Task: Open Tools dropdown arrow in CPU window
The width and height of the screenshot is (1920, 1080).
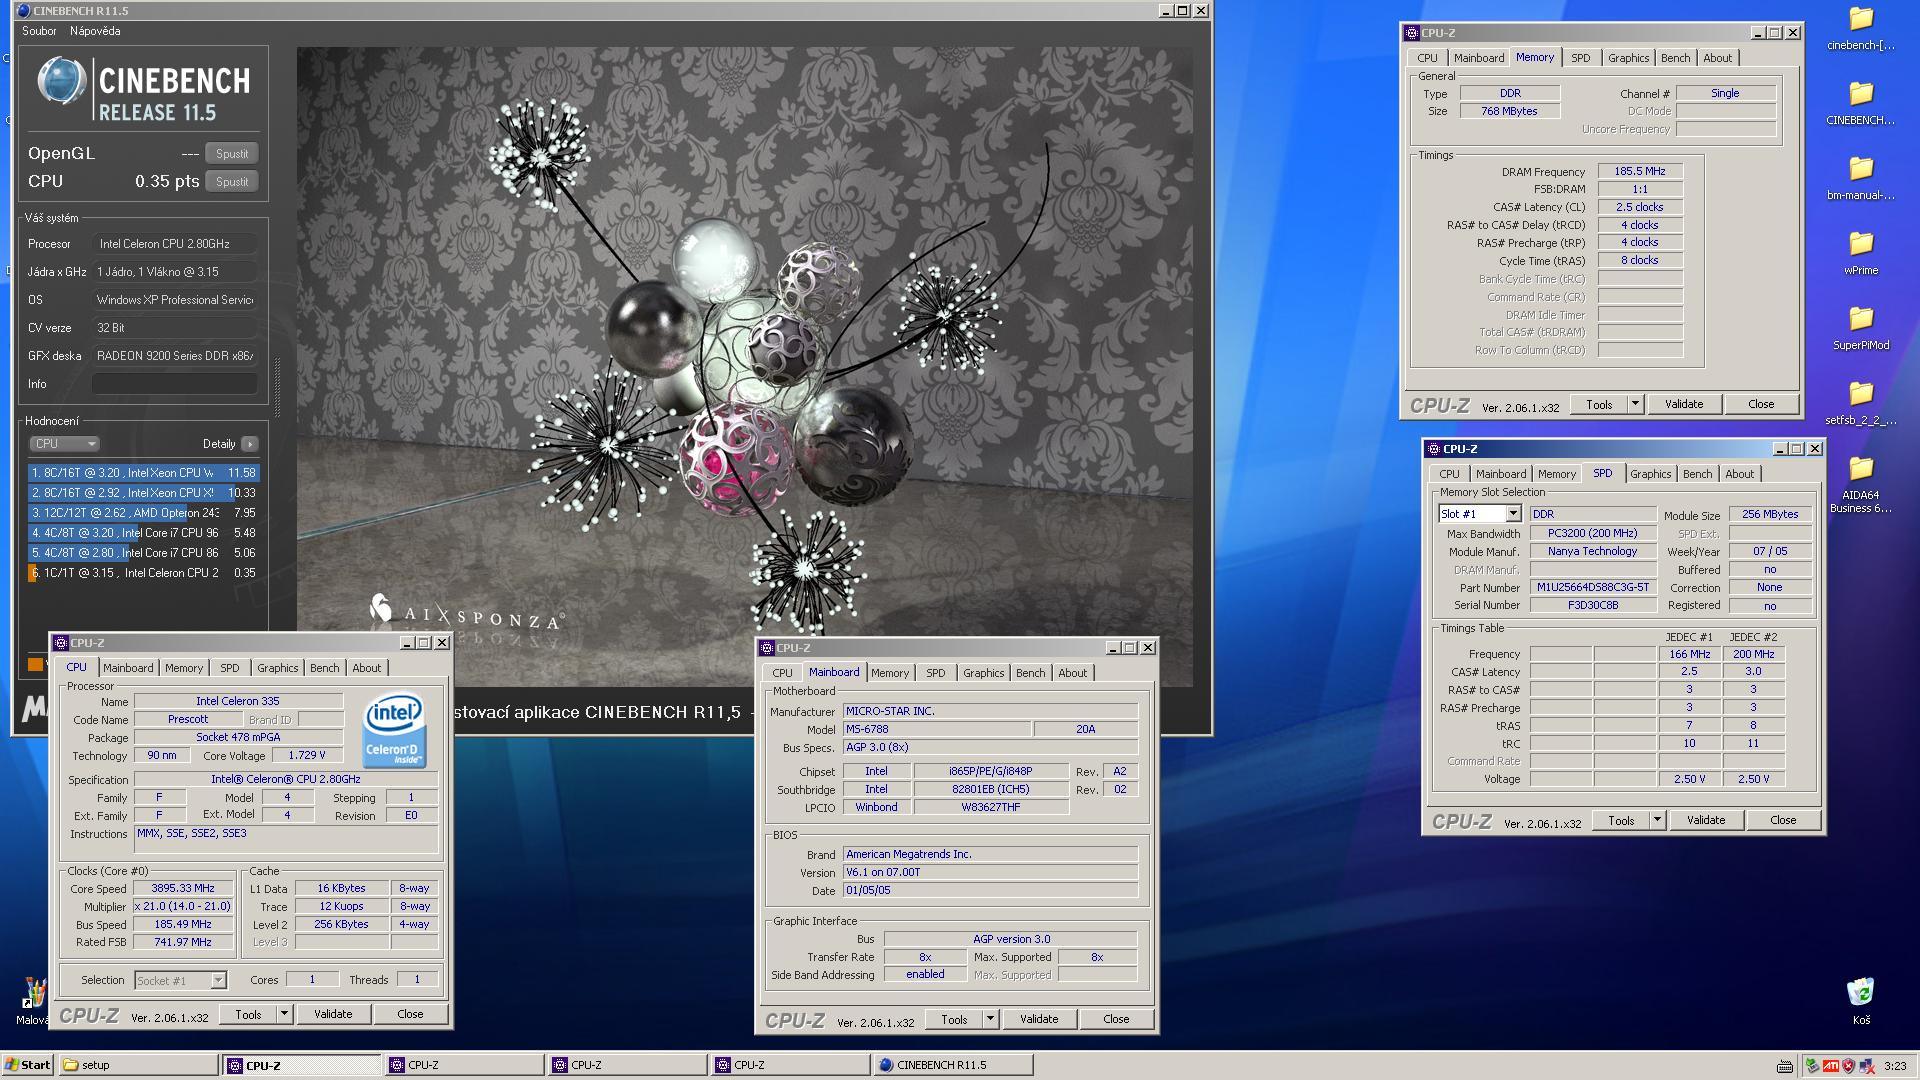Action: pyautogui.click(x=284, y=1014)
